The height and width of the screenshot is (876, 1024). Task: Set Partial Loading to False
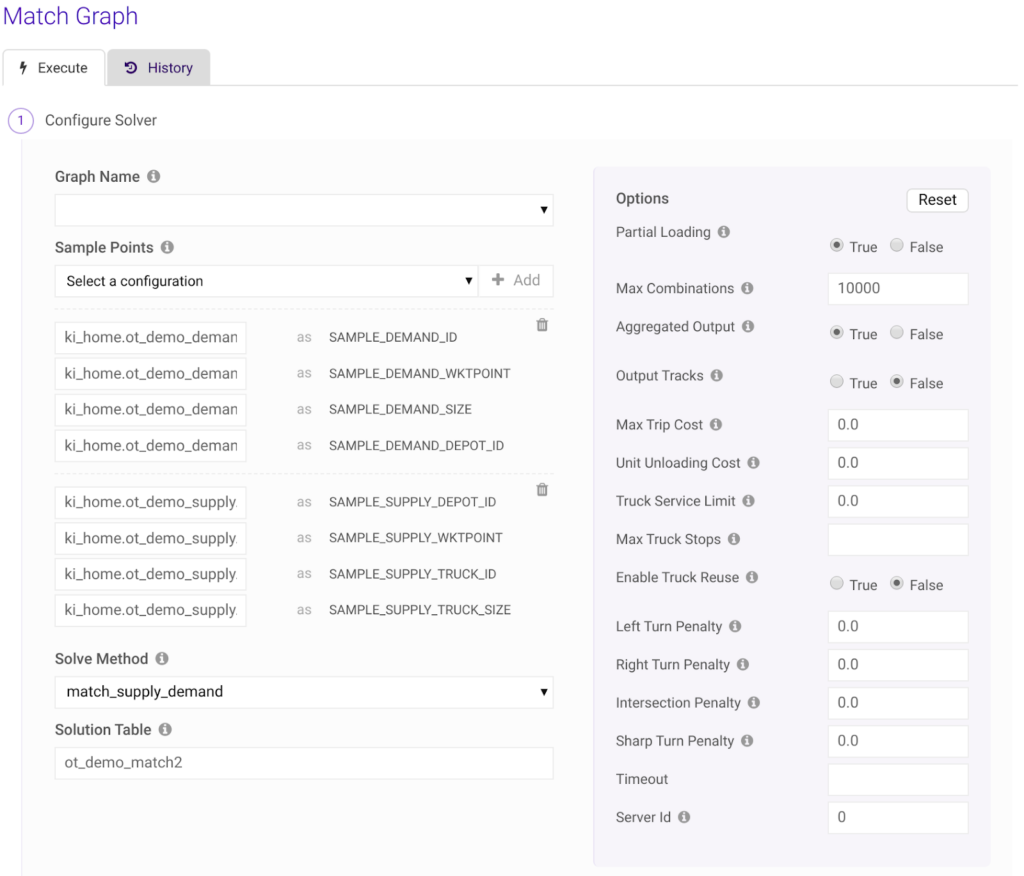point(897,246)
